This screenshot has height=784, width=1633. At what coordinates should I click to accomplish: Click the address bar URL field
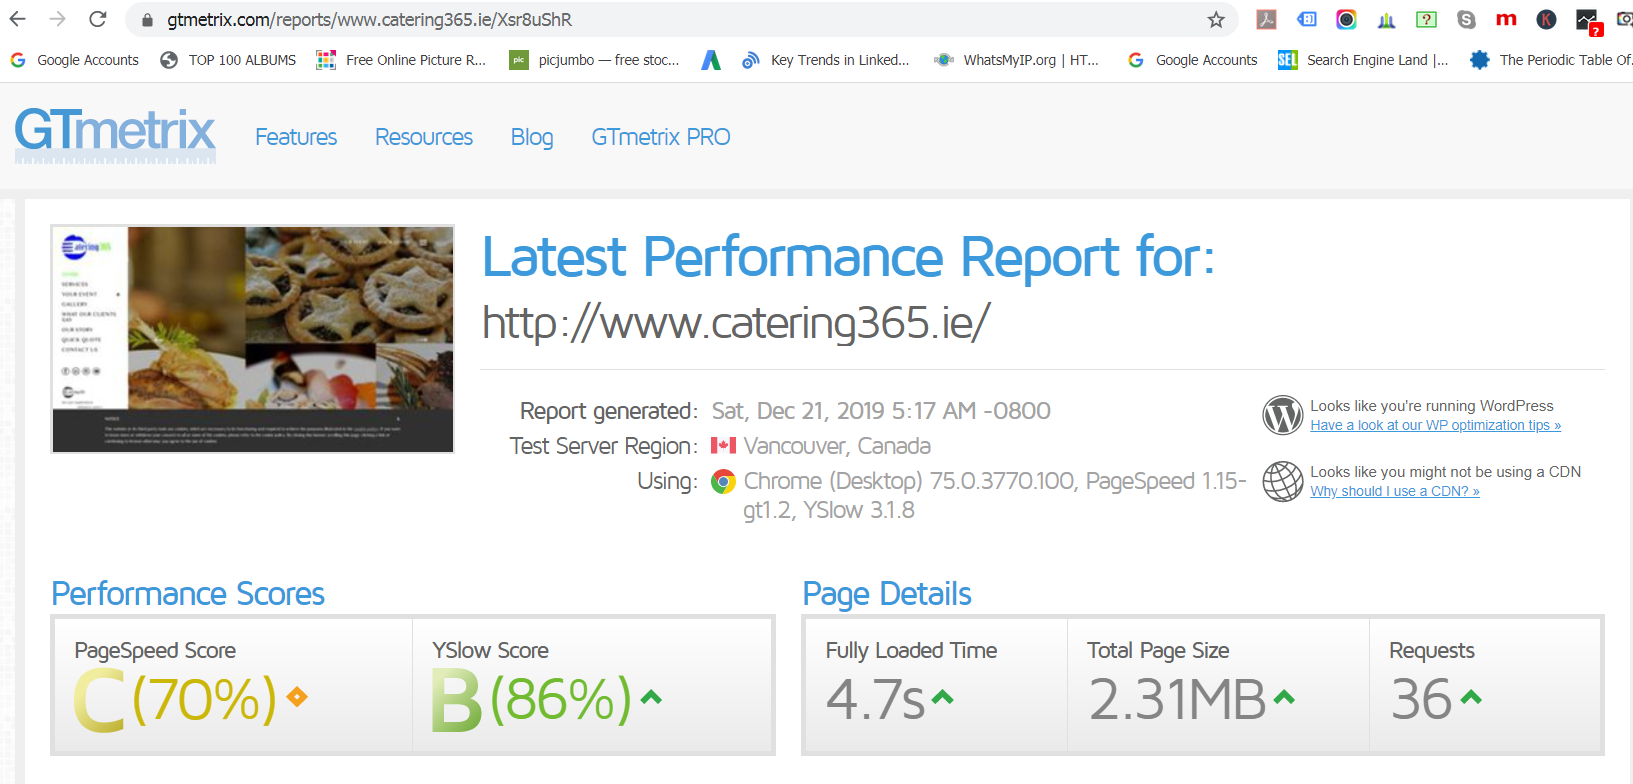coord(680,20)
